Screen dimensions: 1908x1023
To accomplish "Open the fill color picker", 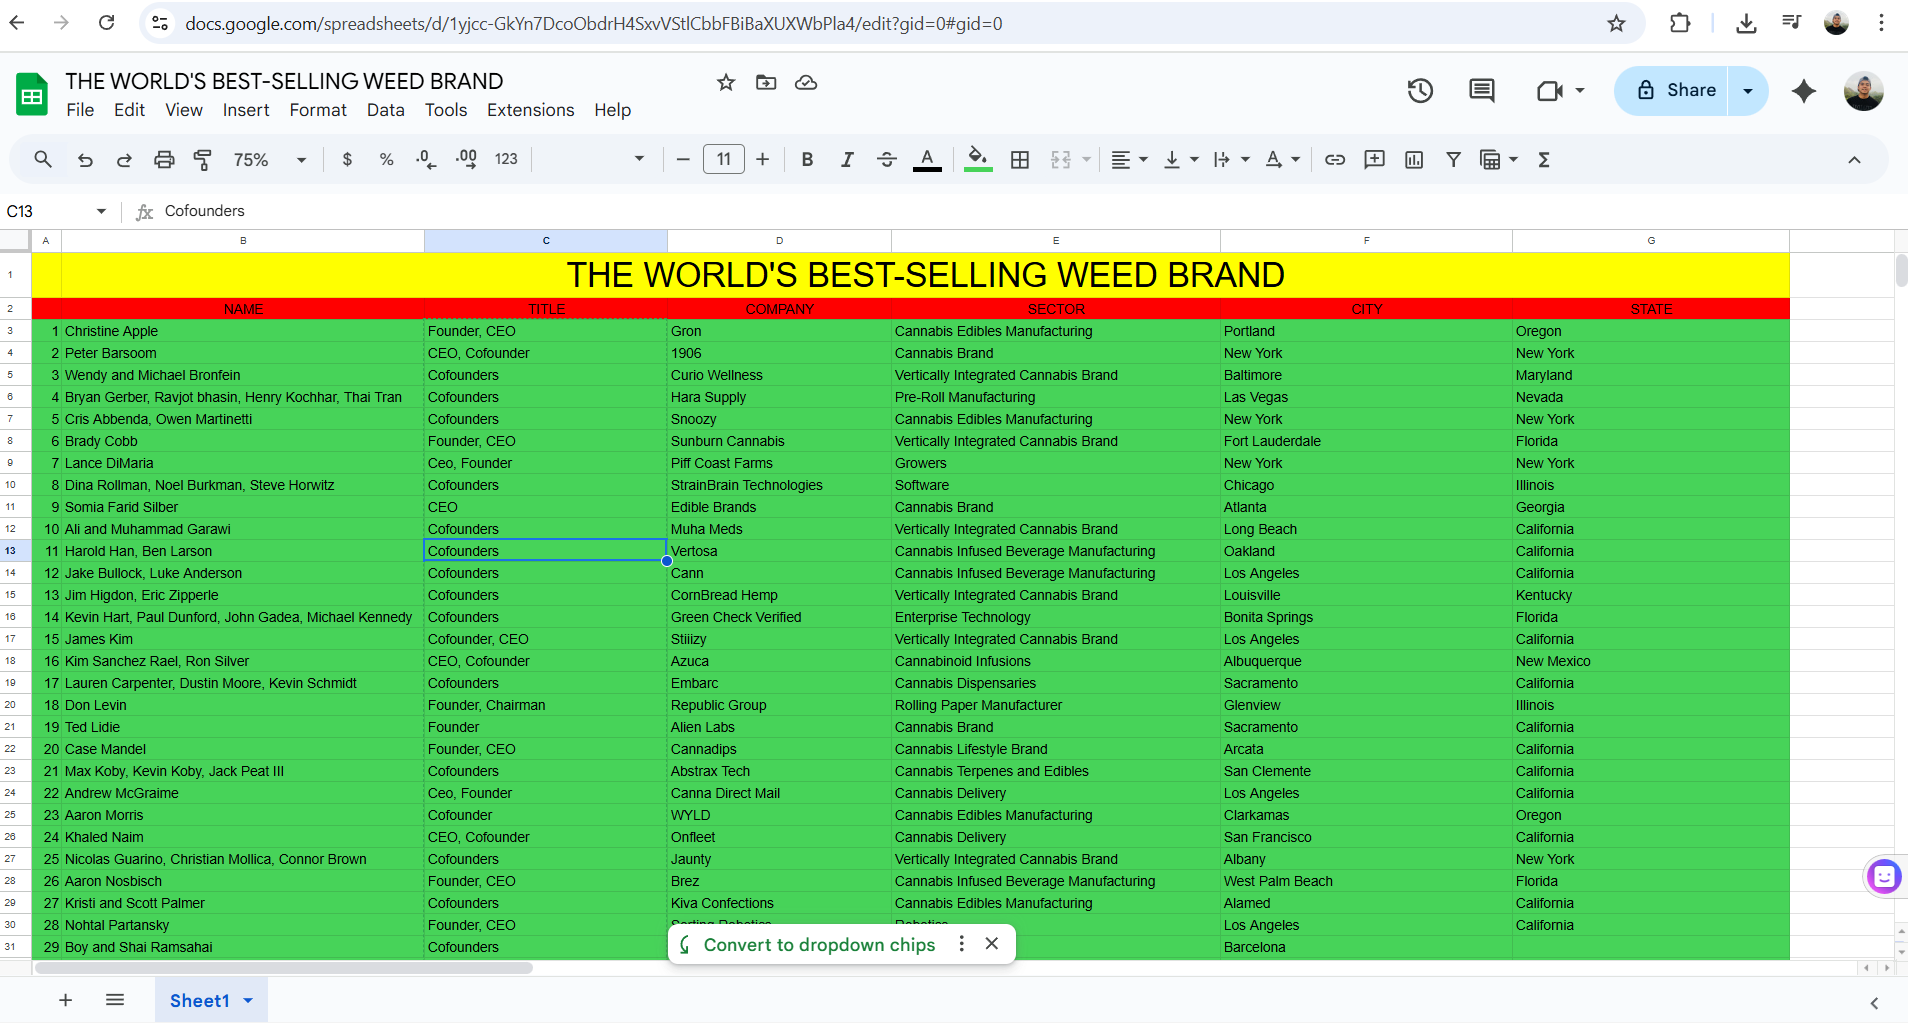I will (978, 160).
